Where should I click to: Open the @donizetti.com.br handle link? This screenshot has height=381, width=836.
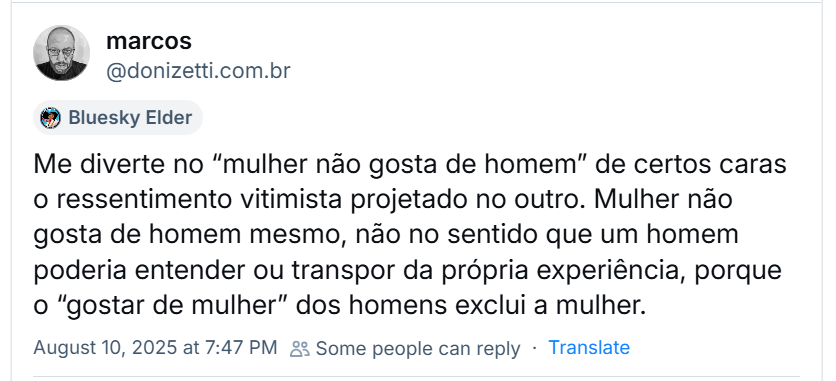point(198,71)
